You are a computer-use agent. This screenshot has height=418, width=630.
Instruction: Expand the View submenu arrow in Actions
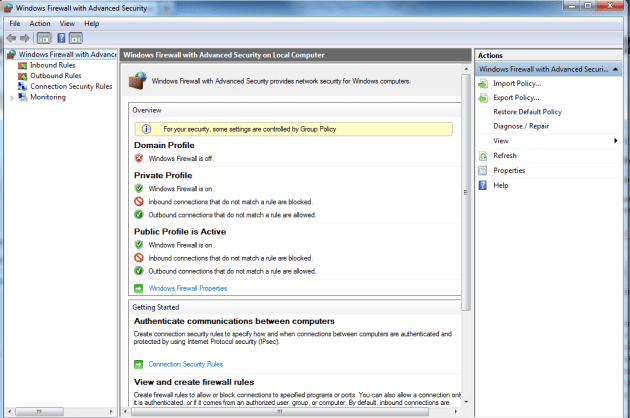click(616, 141)
